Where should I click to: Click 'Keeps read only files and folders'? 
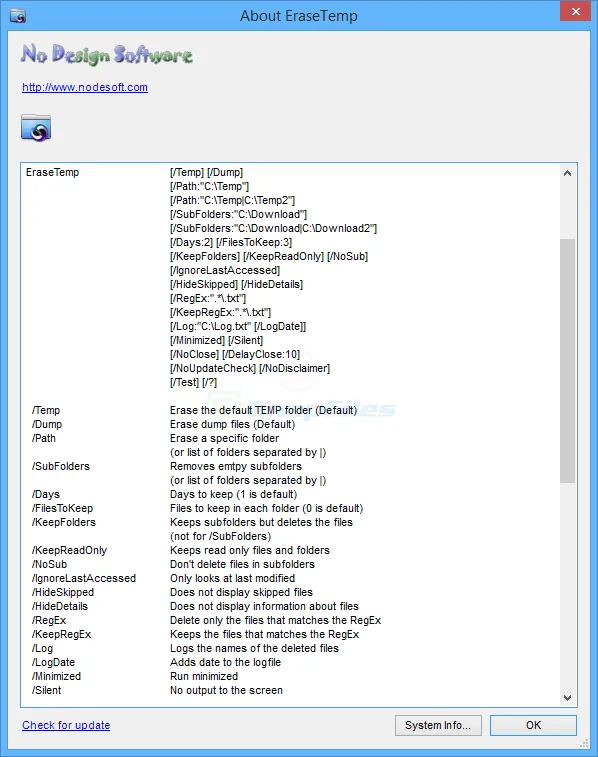(x=250, y=550)
